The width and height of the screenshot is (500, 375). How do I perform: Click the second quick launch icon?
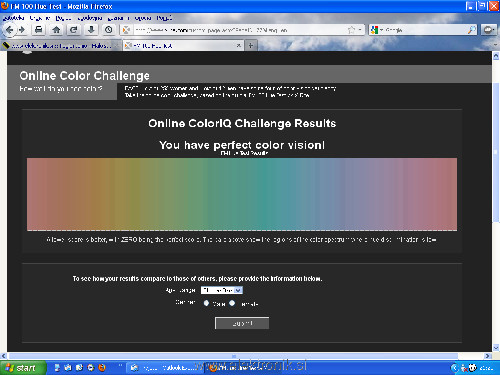click(68, 368)
